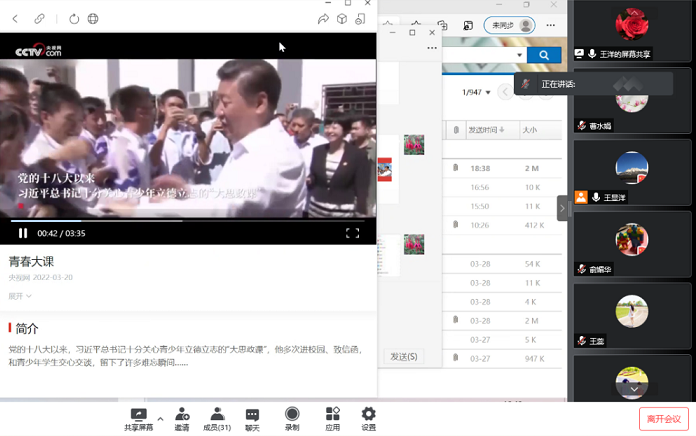The image size is (696, 436).
Task: Click the second flower avatar in chat
Action: tap(414, 244)
